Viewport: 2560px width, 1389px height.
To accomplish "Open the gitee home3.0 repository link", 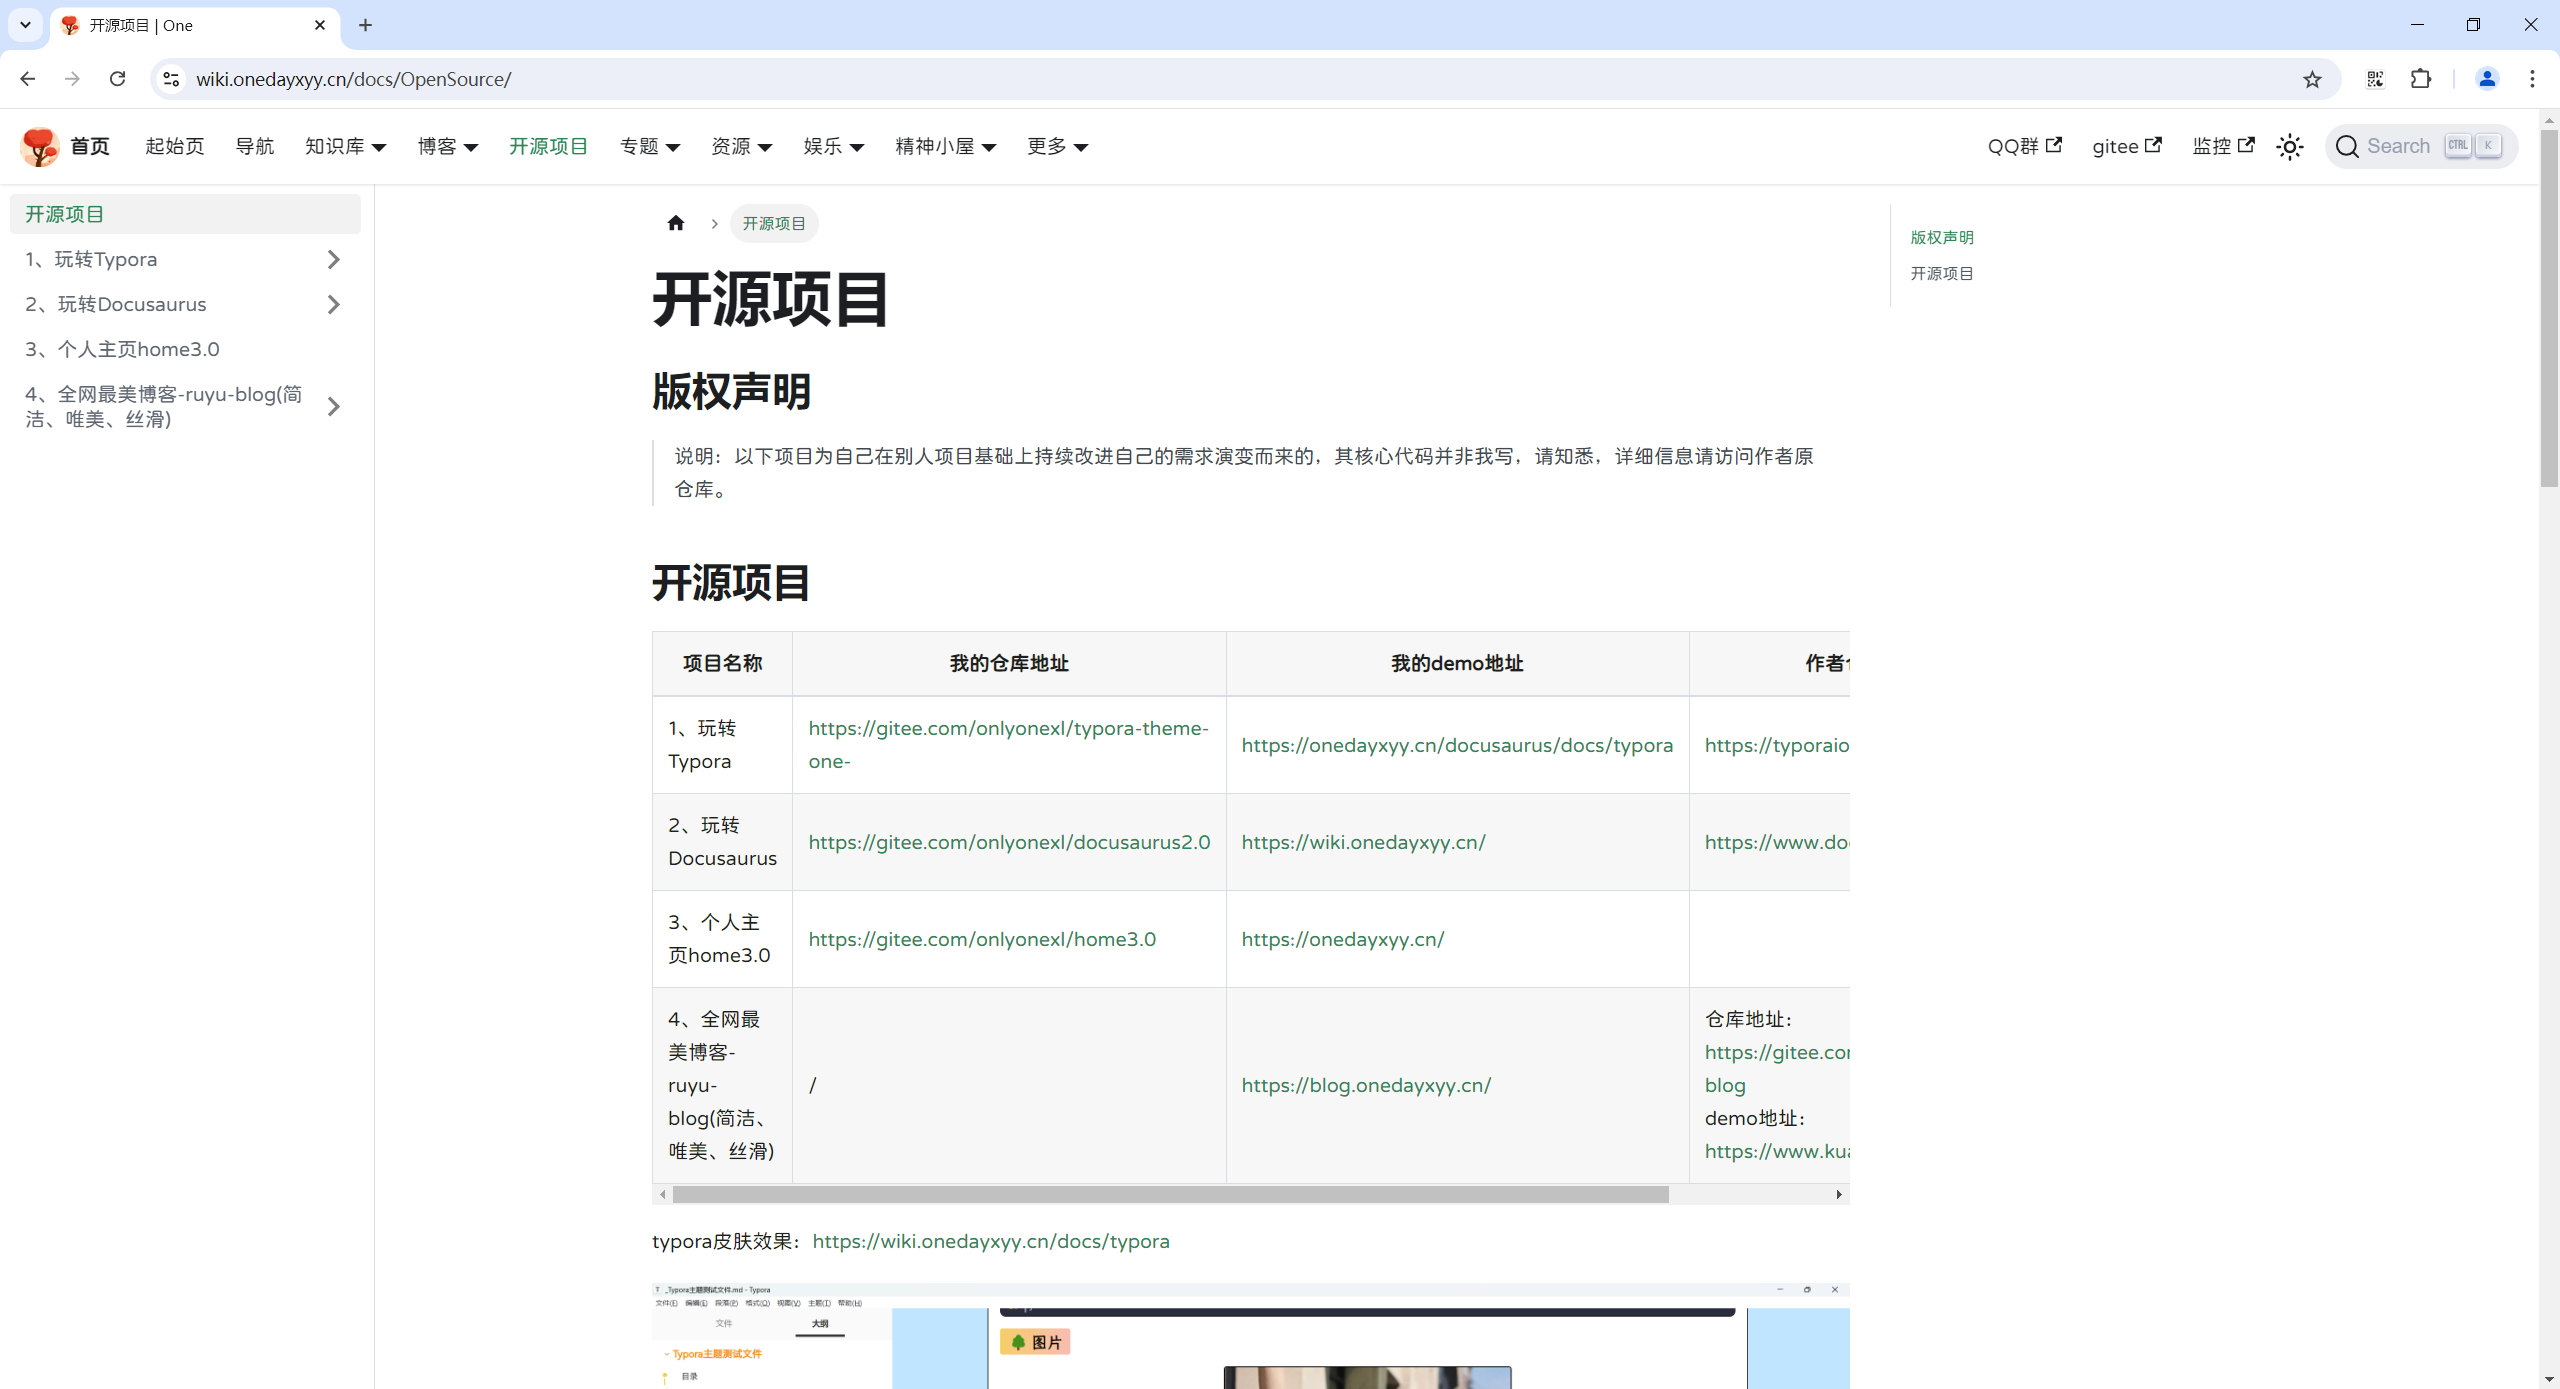I will (x=982, y=939).
